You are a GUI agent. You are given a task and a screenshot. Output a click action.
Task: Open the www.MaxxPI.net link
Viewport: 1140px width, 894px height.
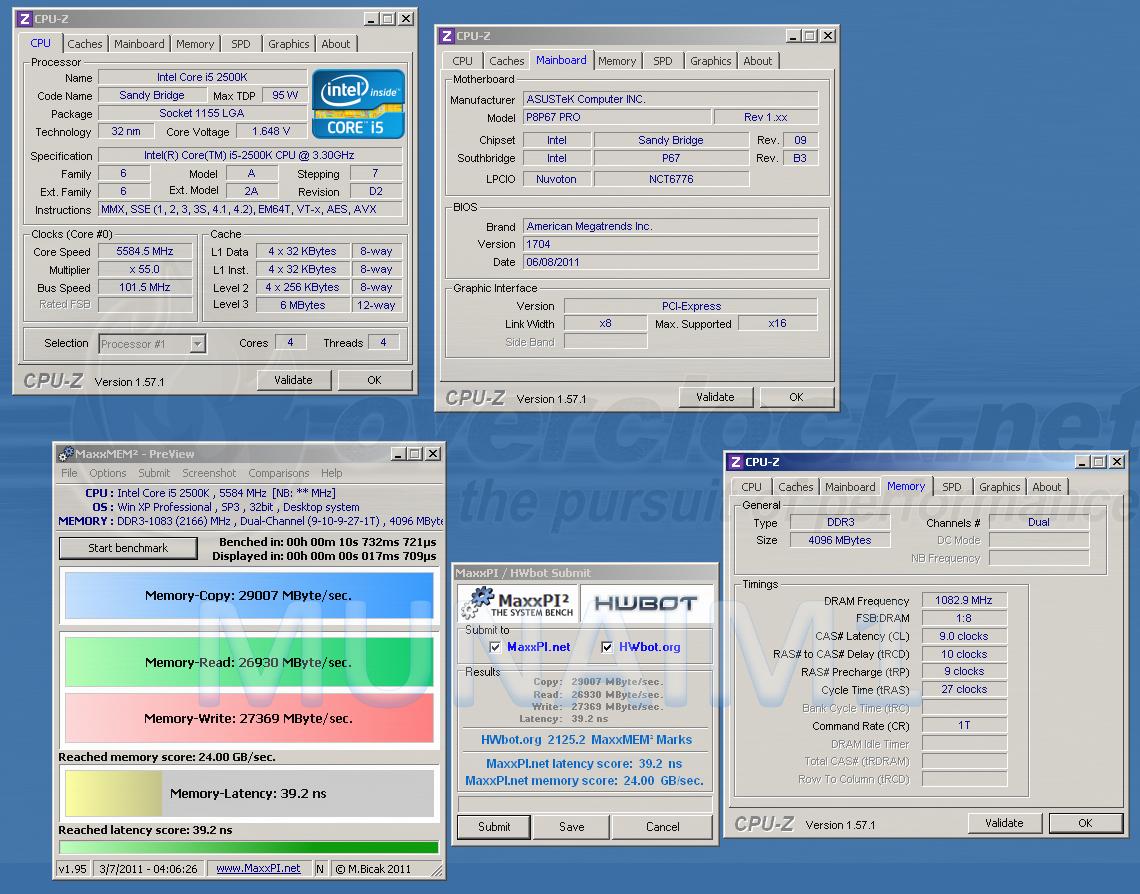point(259,869)
